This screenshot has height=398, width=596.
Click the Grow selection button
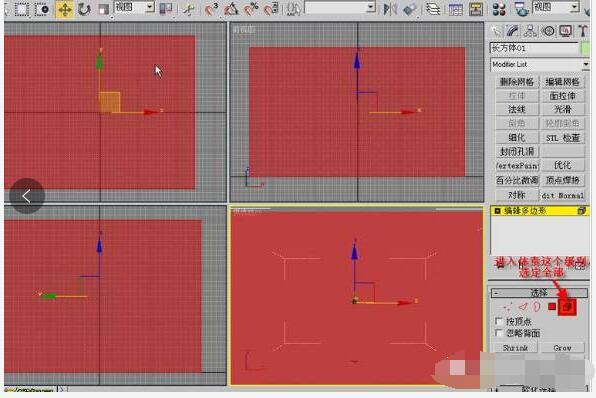click(x=563, y=347)
